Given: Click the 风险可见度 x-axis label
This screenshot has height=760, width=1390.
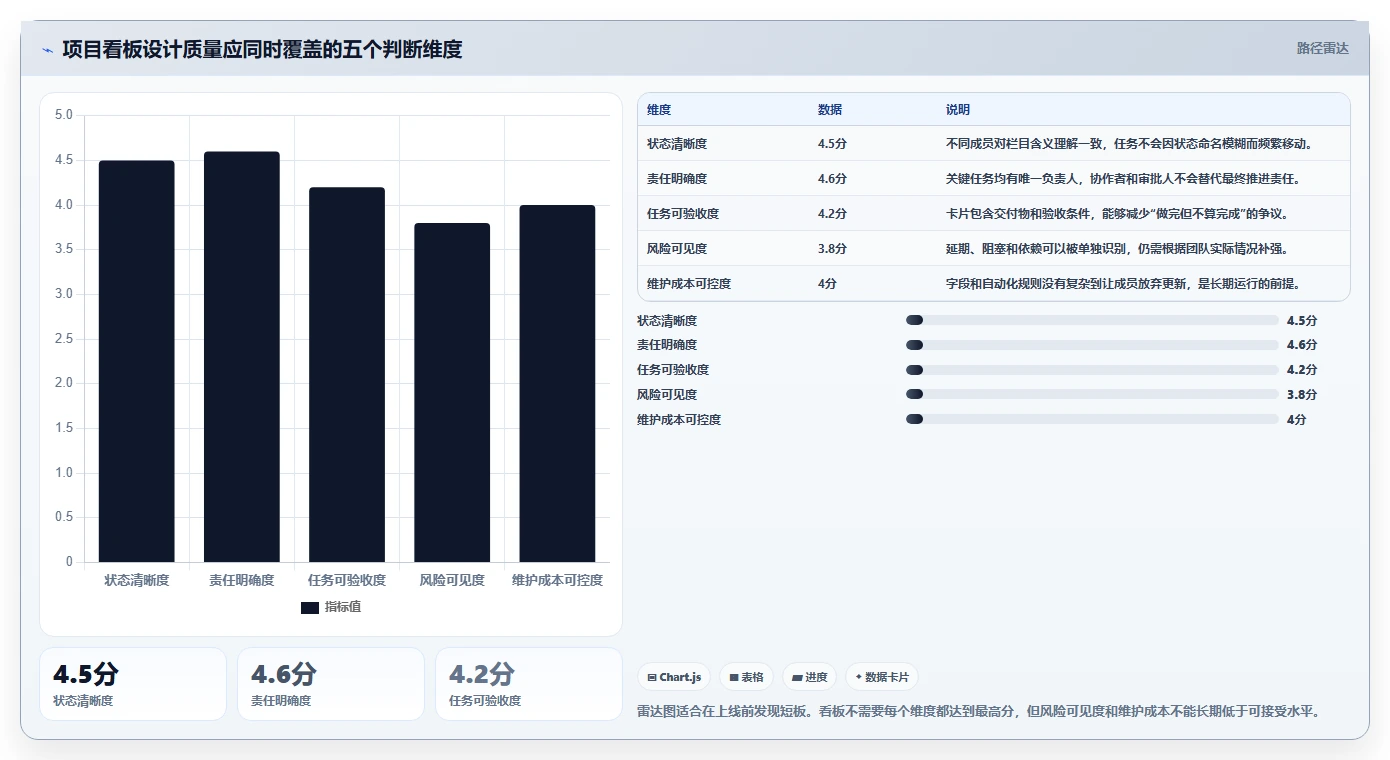Looking at the screenshot, I should click(x=452, y=580).
